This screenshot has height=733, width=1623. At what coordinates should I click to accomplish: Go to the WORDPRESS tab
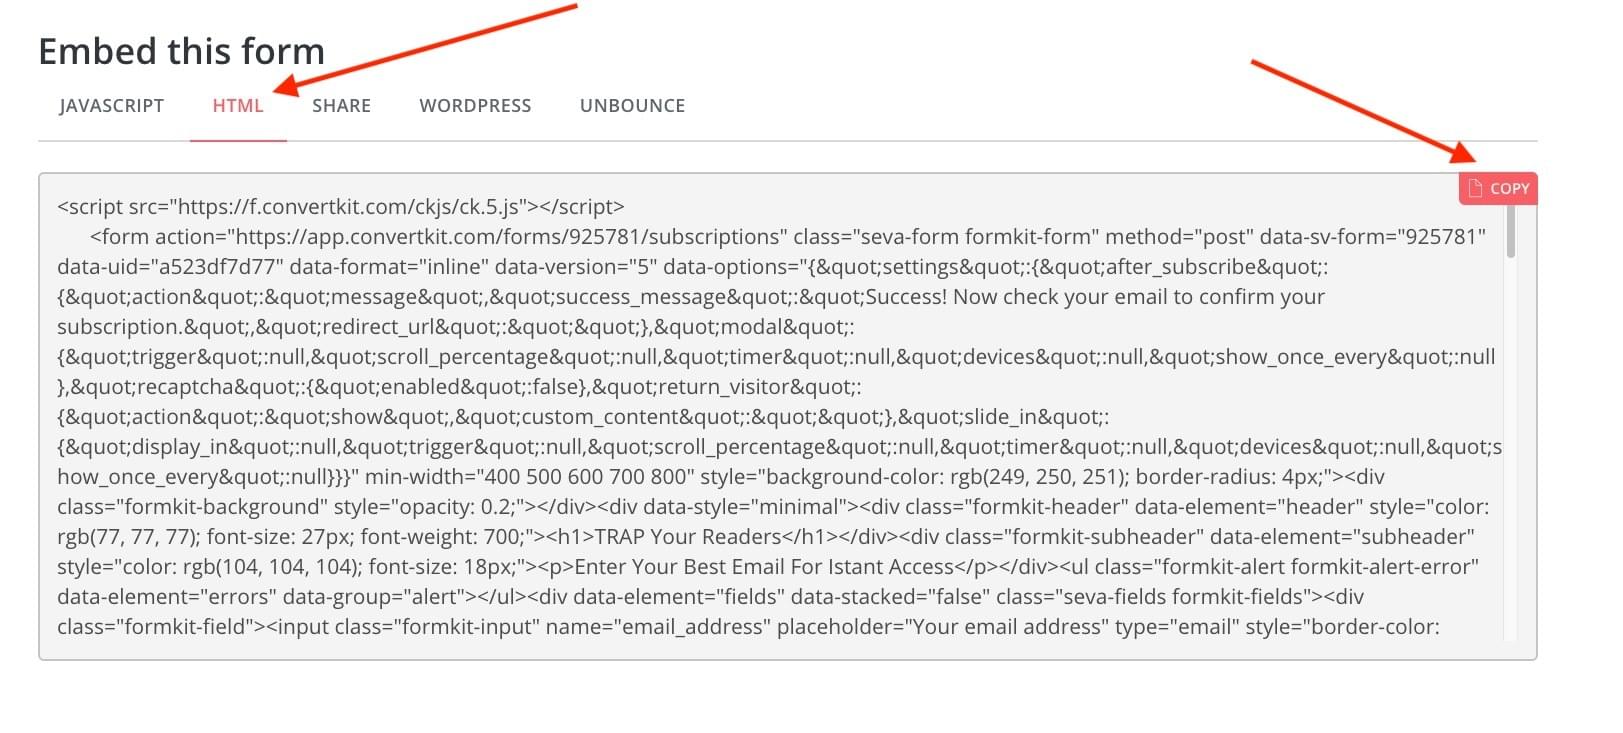(475, 106)
